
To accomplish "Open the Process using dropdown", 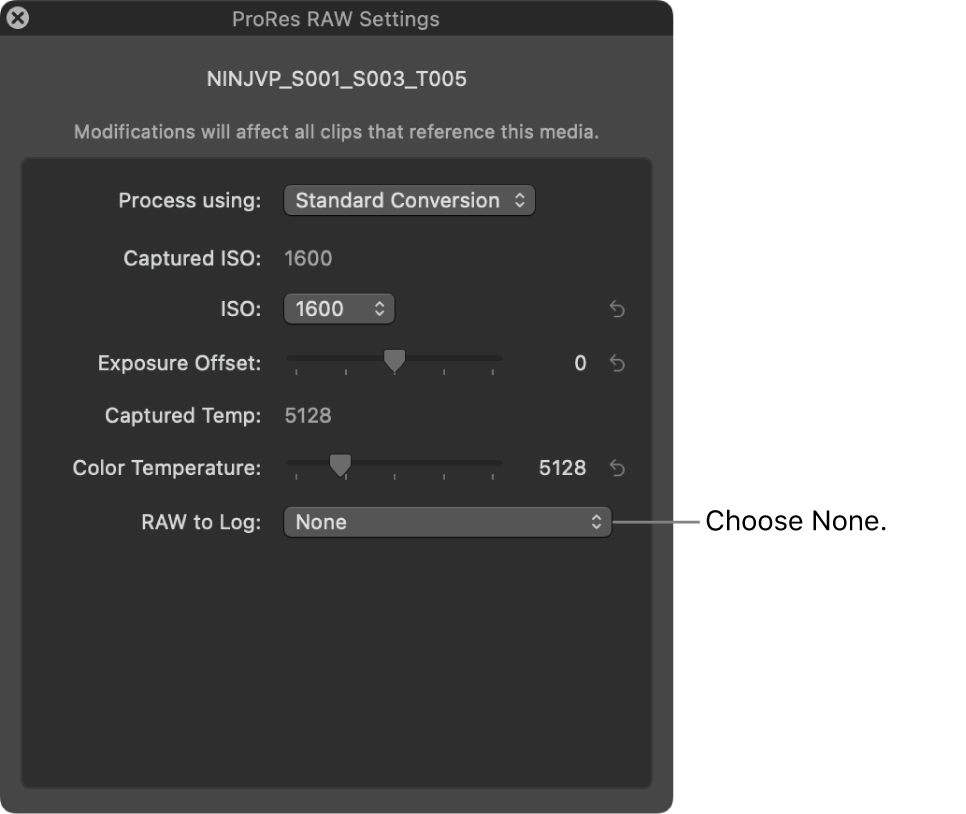I will click(x=410, y=200).
